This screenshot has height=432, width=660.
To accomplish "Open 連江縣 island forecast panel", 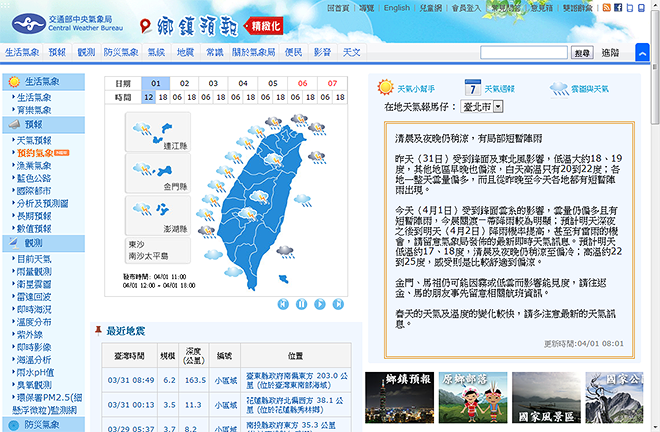I will coord(156,133).
